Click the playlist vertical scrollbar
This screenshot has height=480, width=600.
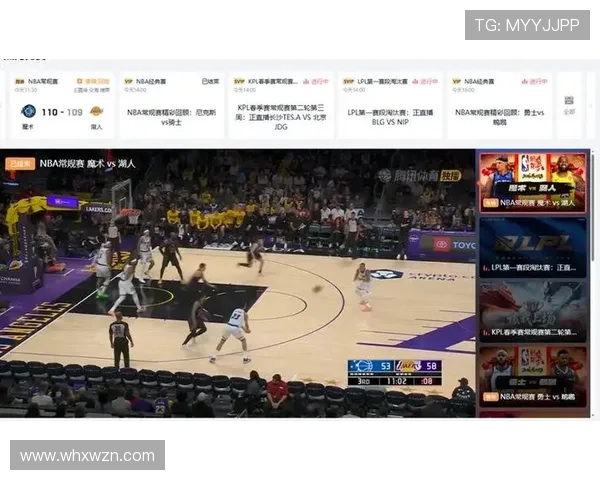click(593, 207)
